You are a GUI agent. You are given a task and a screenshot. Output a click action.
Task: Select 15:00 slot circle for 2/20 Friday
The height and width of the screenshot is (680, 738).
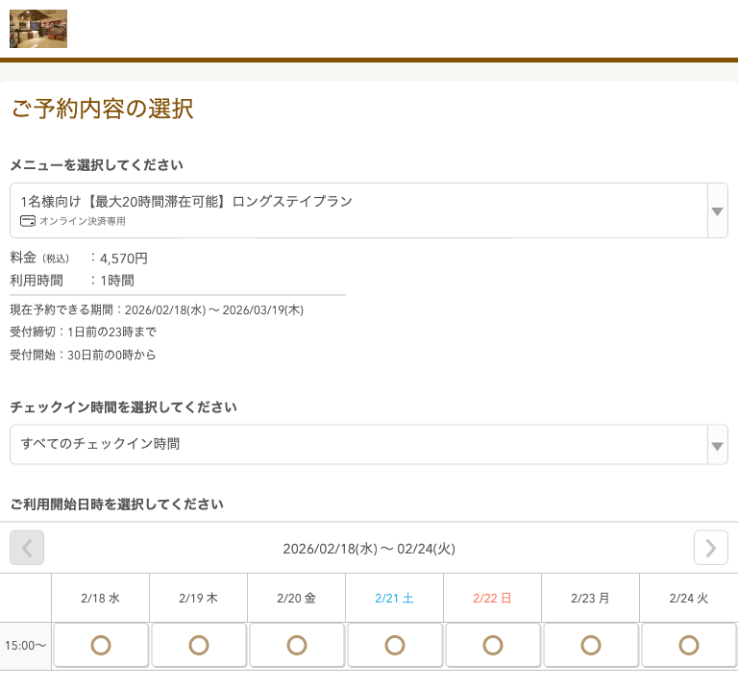click(x=296, y=645)
